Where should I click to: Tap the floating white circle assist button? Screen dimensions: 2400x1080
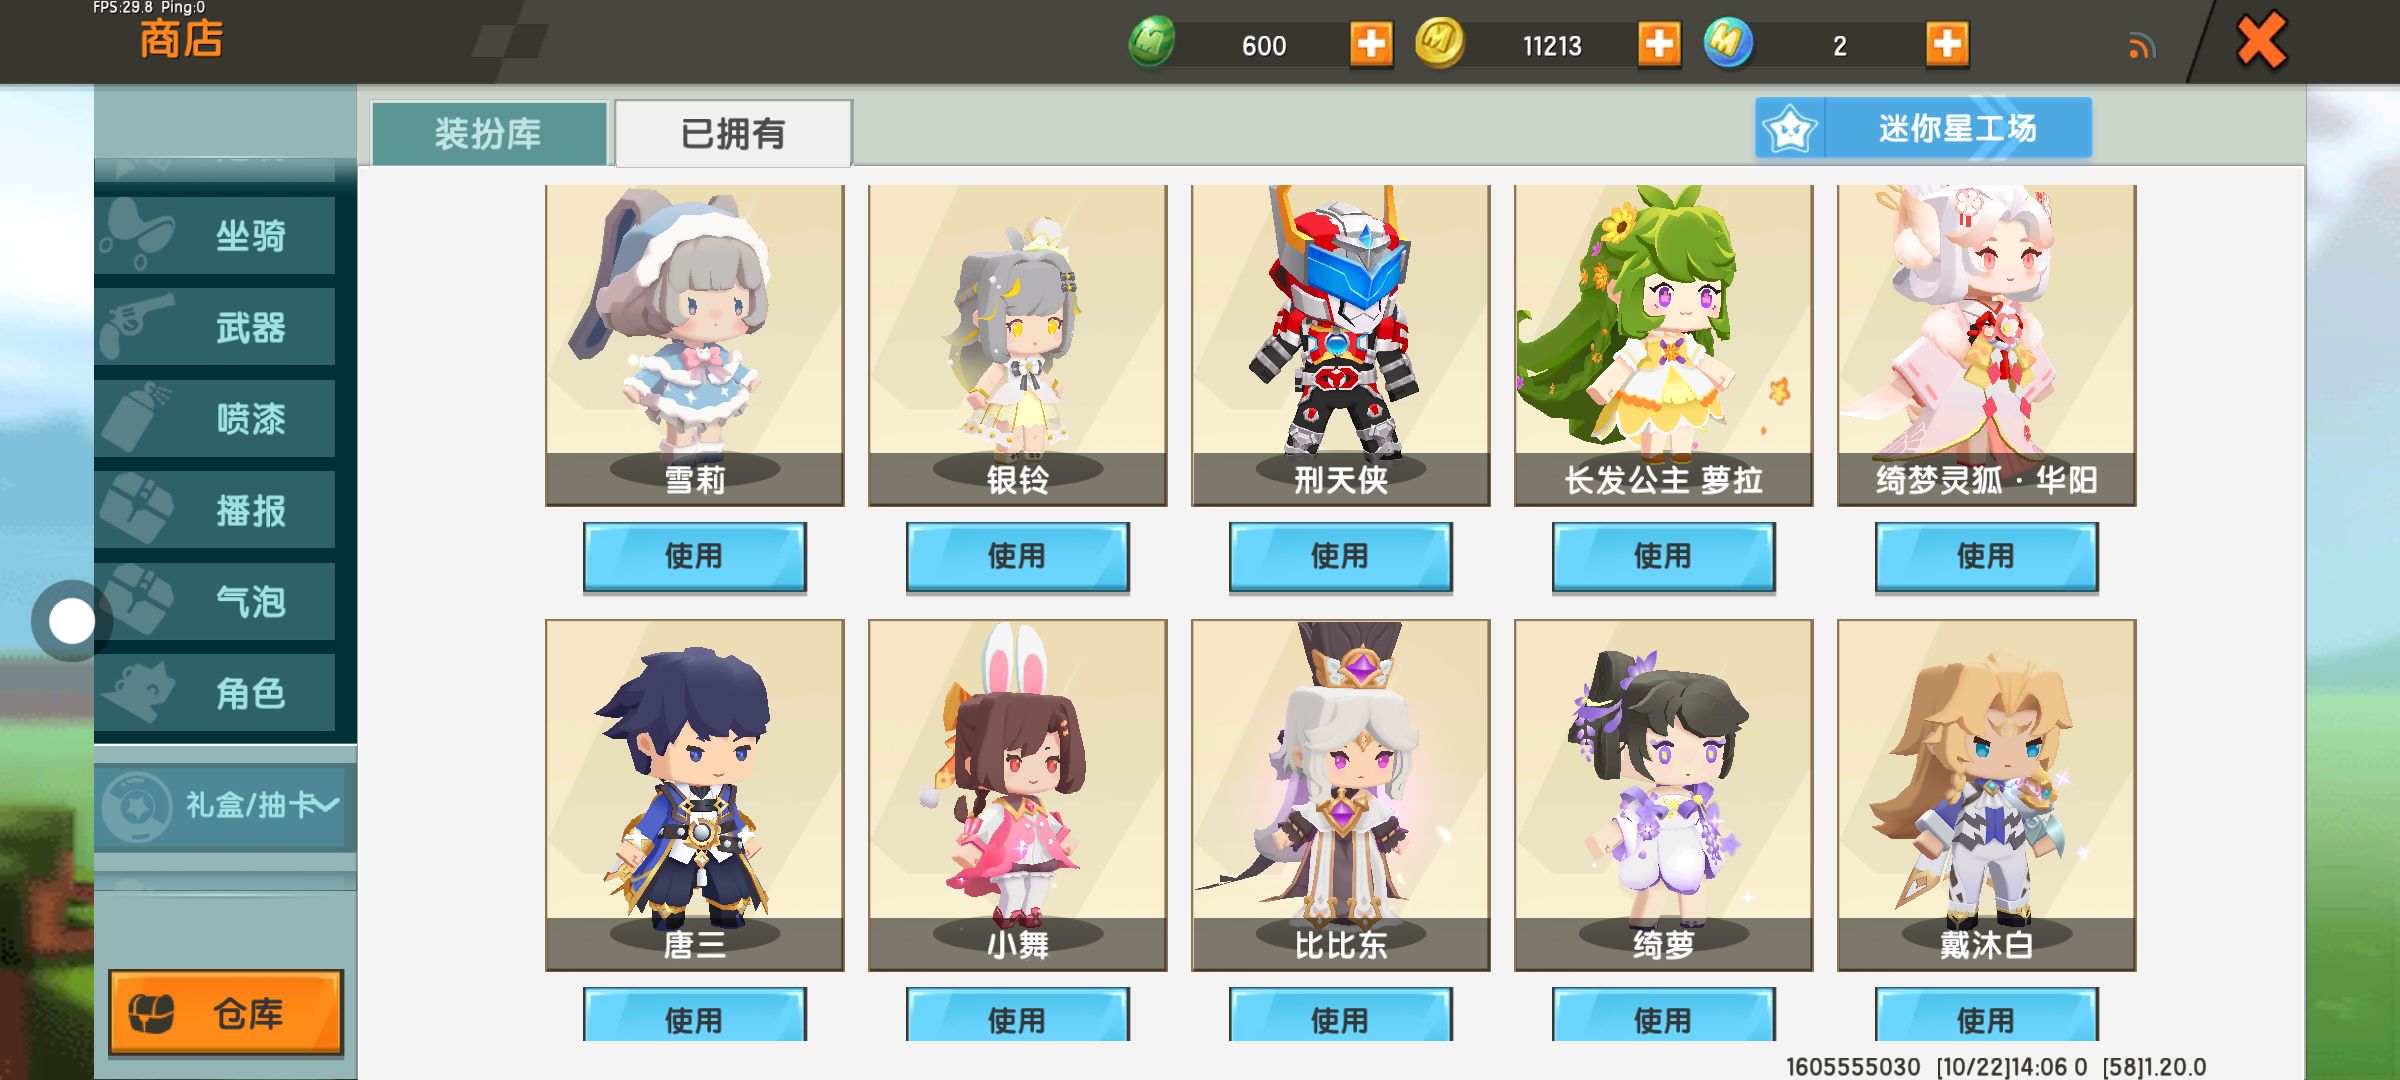[71, 621]
